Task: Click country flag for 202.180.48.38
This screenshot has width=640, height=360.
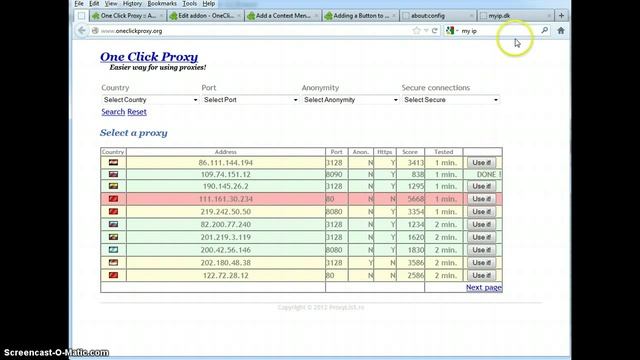Action: (113, 262)
